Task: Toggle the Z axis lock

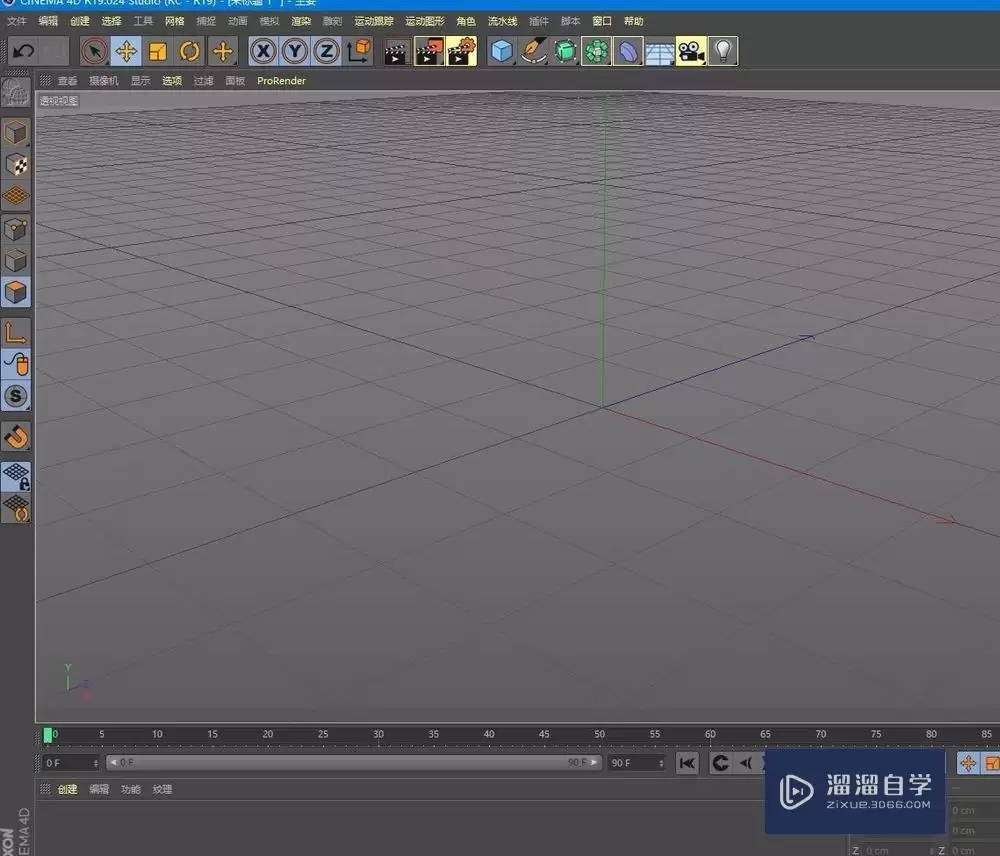Action: click(327, 52)
